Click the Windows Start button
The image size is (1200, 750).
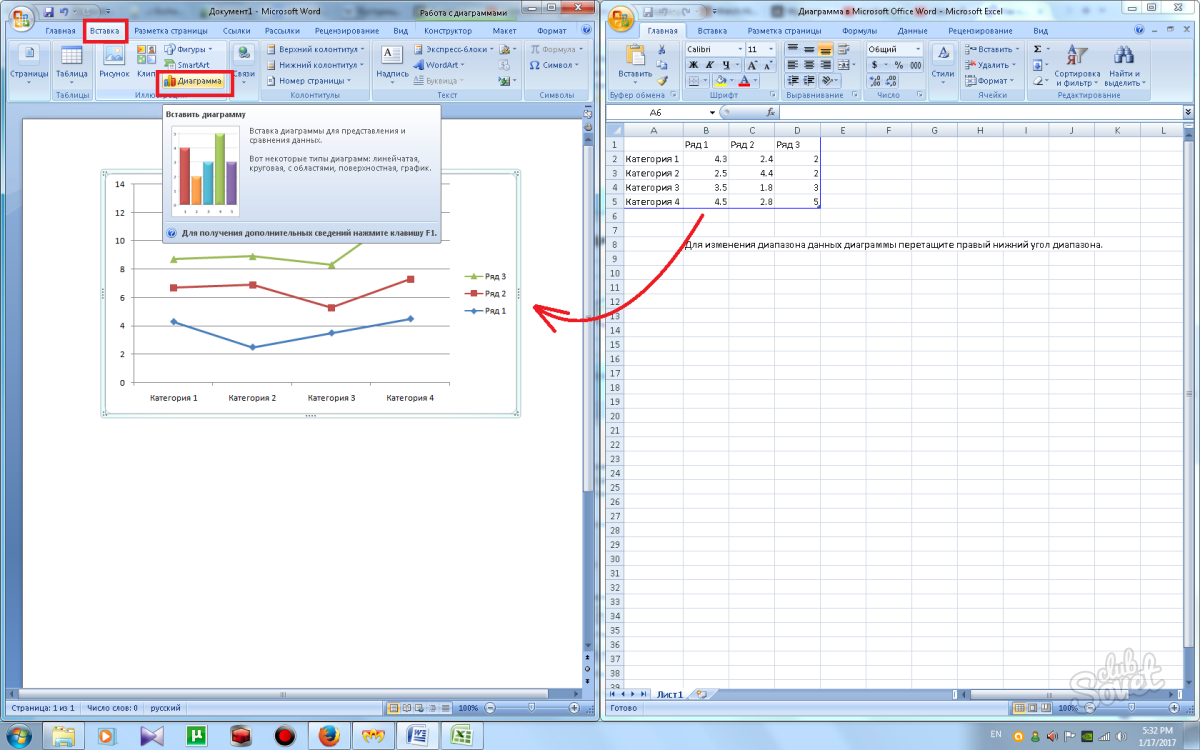pyautogui.click(x=20, y=736)
